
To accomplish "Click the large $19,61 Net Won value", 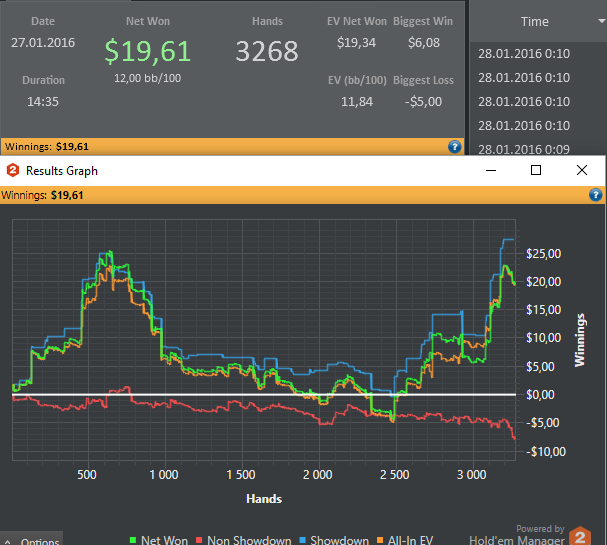I will tap(147, 51).
